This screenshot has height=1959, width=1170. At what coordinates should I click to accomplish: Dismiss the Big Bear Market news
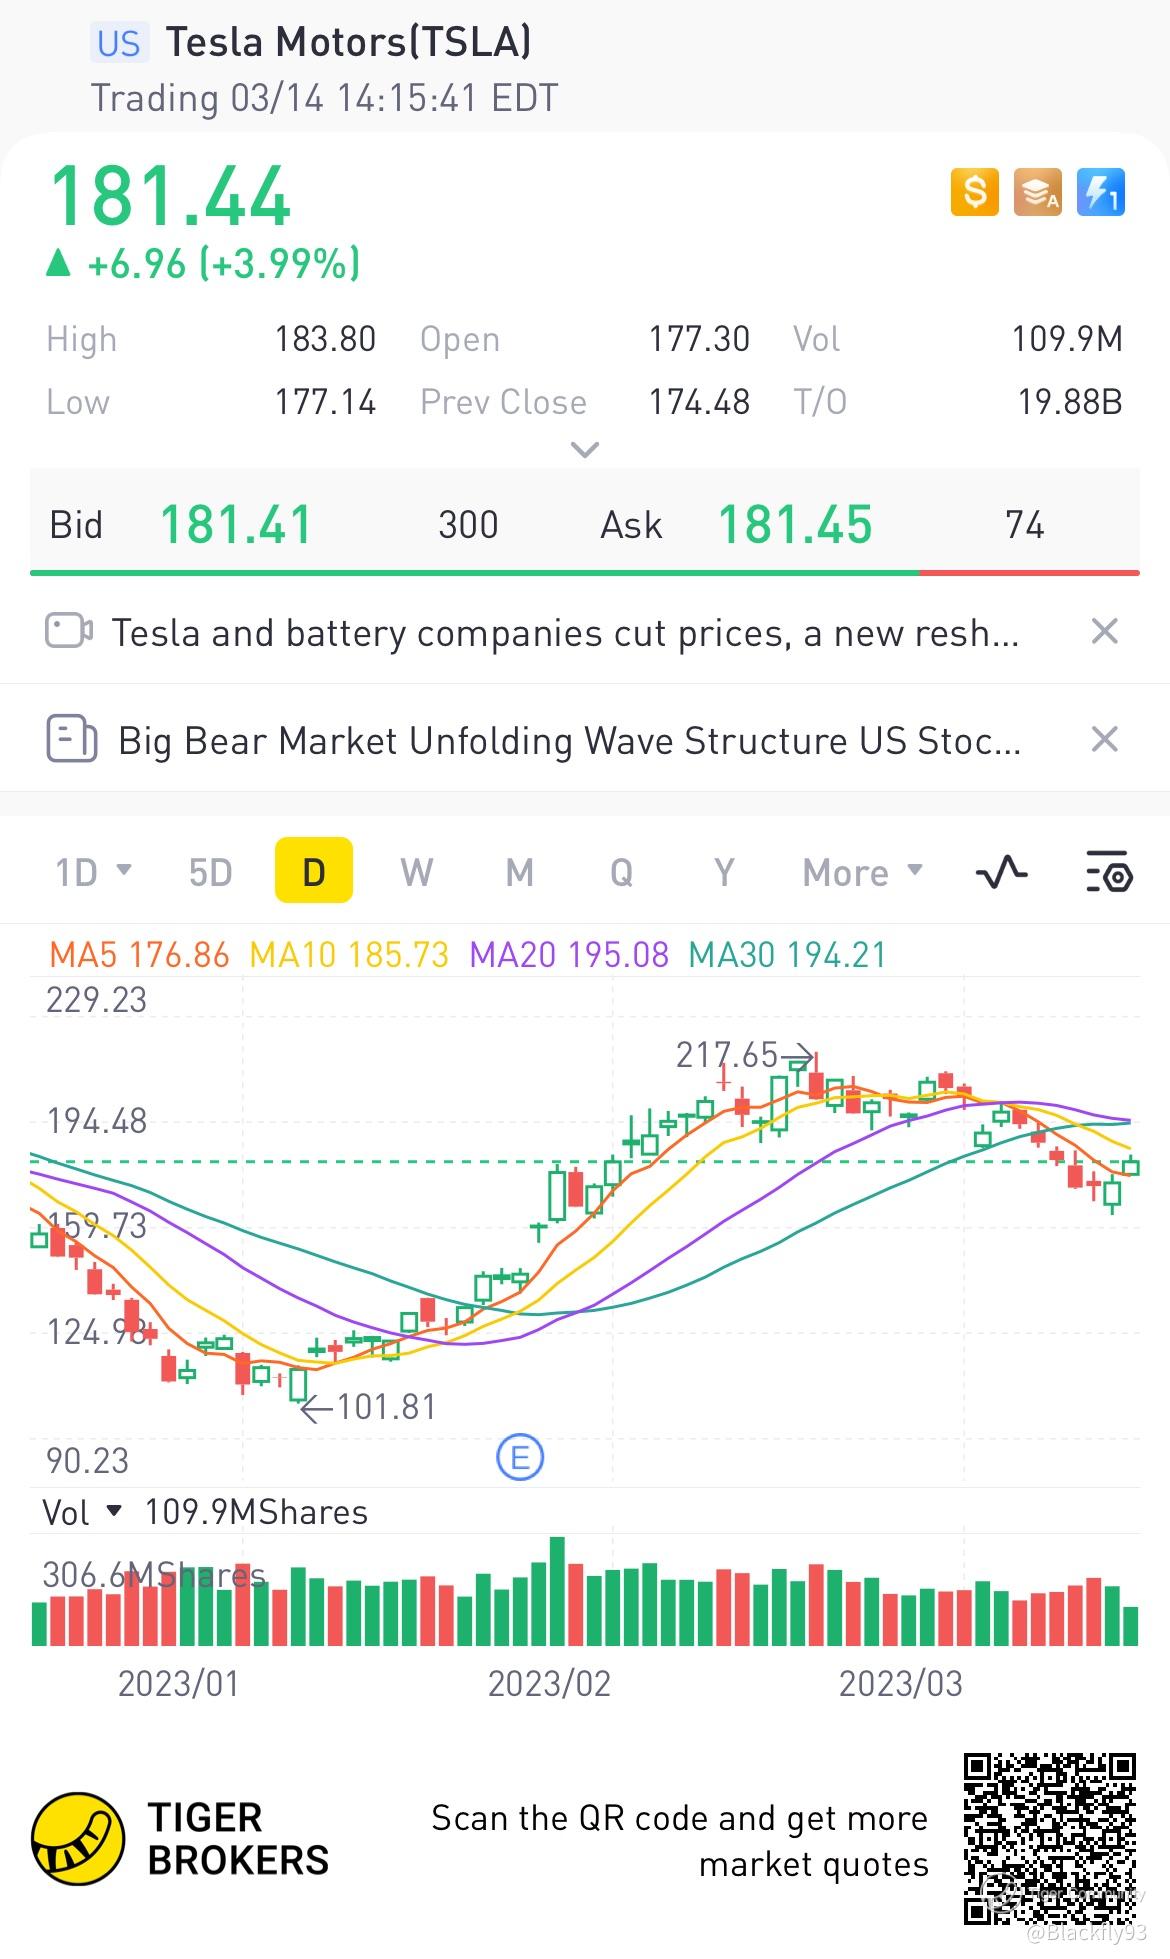(x=1104, y=739)
